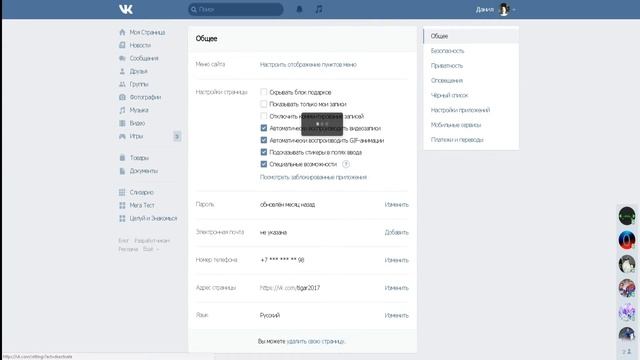640x360 pixels.
Task: Click the user avatar in header
Action: click(x=504, y=9)
